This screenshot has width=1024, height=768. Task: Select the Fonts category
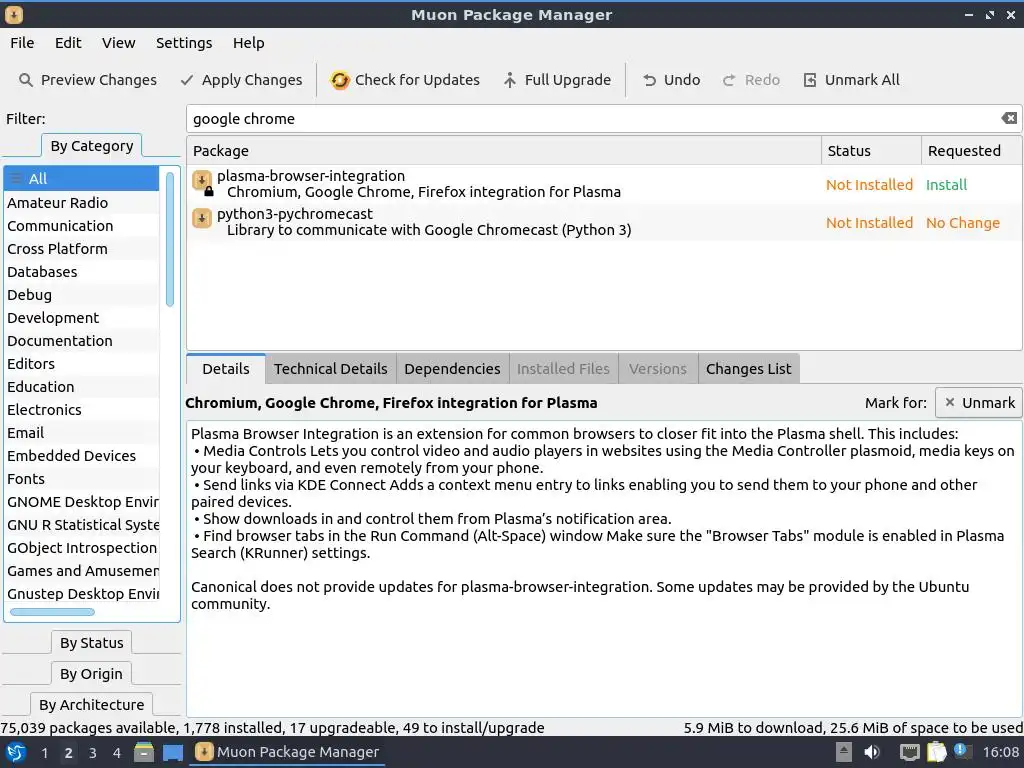point(82,479)
